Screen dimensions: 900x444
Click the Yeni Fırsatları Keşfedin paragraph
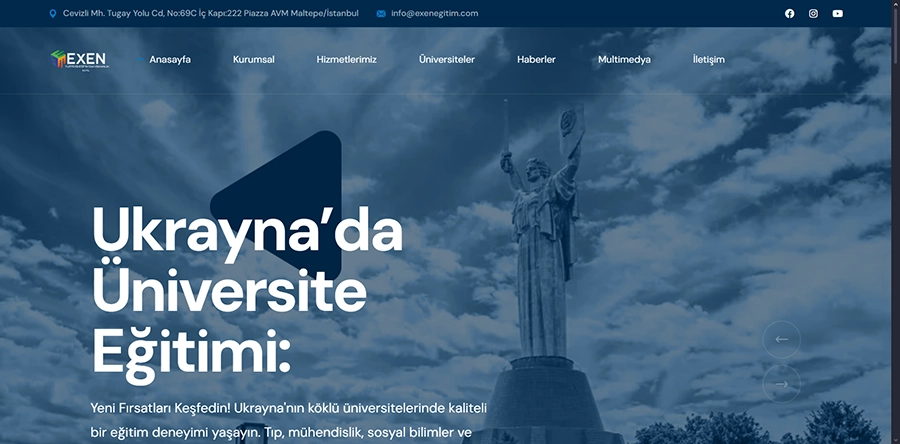pos(289,422)
